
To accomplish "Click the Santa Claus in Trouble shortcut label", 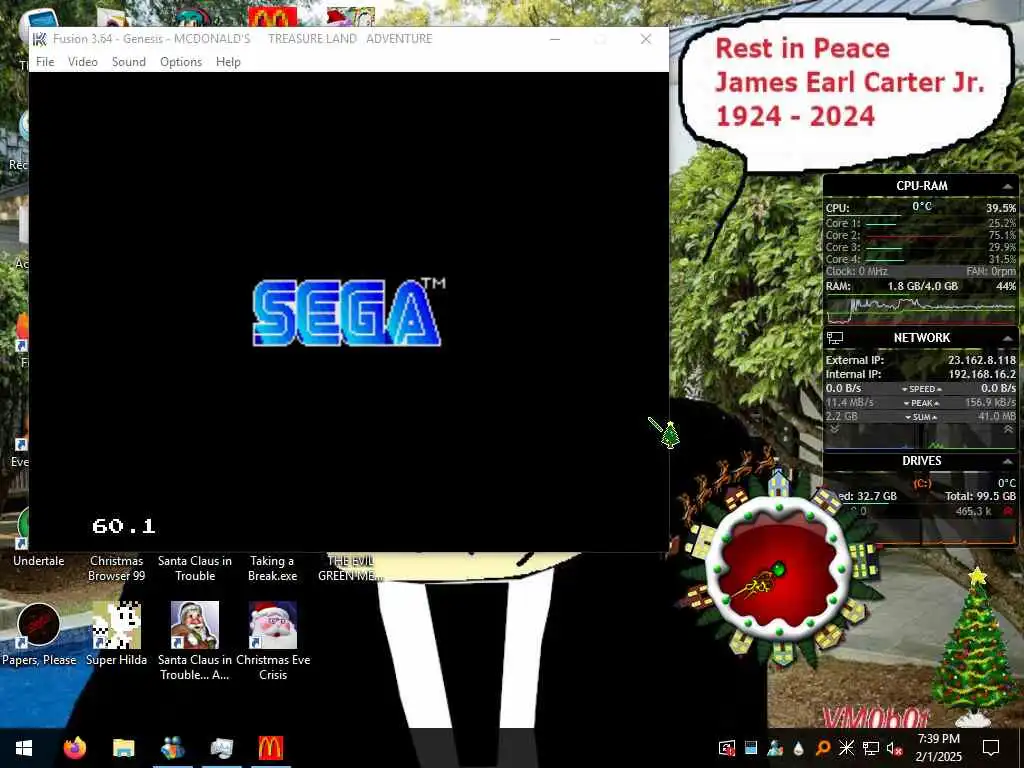I will tap(195, 568).
